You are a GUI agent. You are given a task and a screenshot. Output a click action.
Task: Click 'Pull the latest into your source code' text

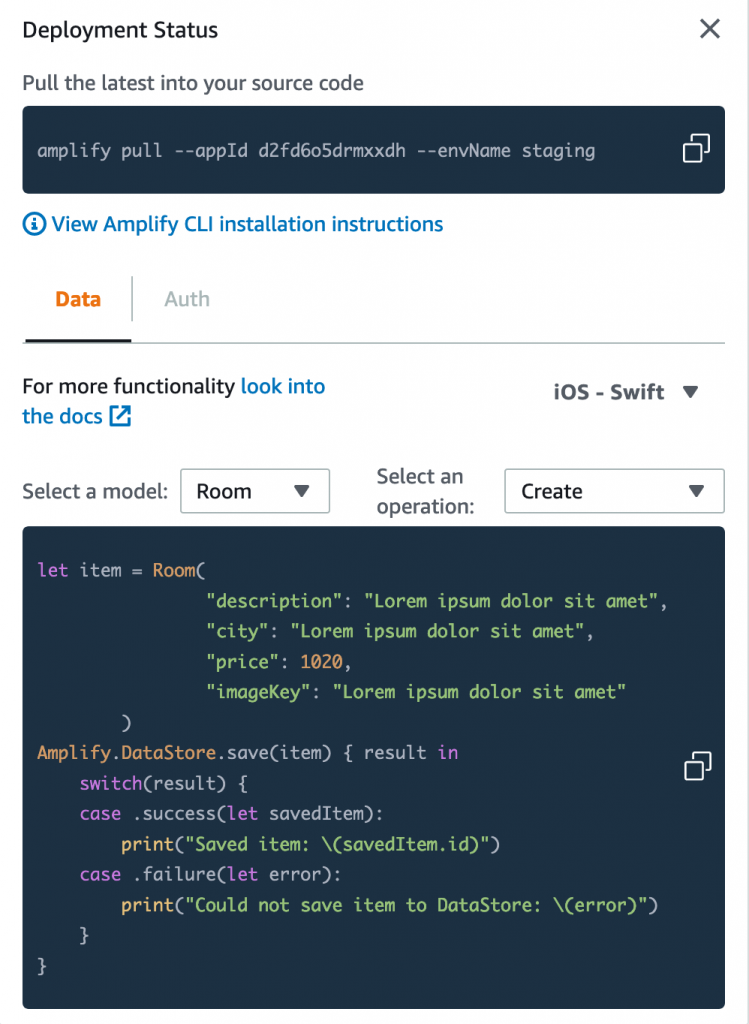pyautogui.click(x=193, y=83)
